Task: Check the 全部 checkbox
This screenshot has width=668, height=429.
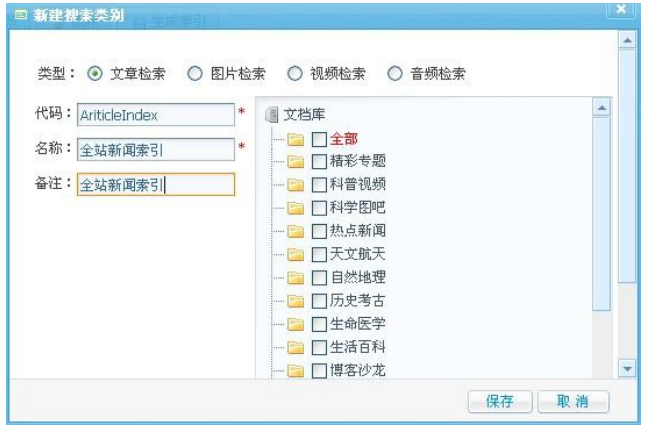Action: (319, 139)
